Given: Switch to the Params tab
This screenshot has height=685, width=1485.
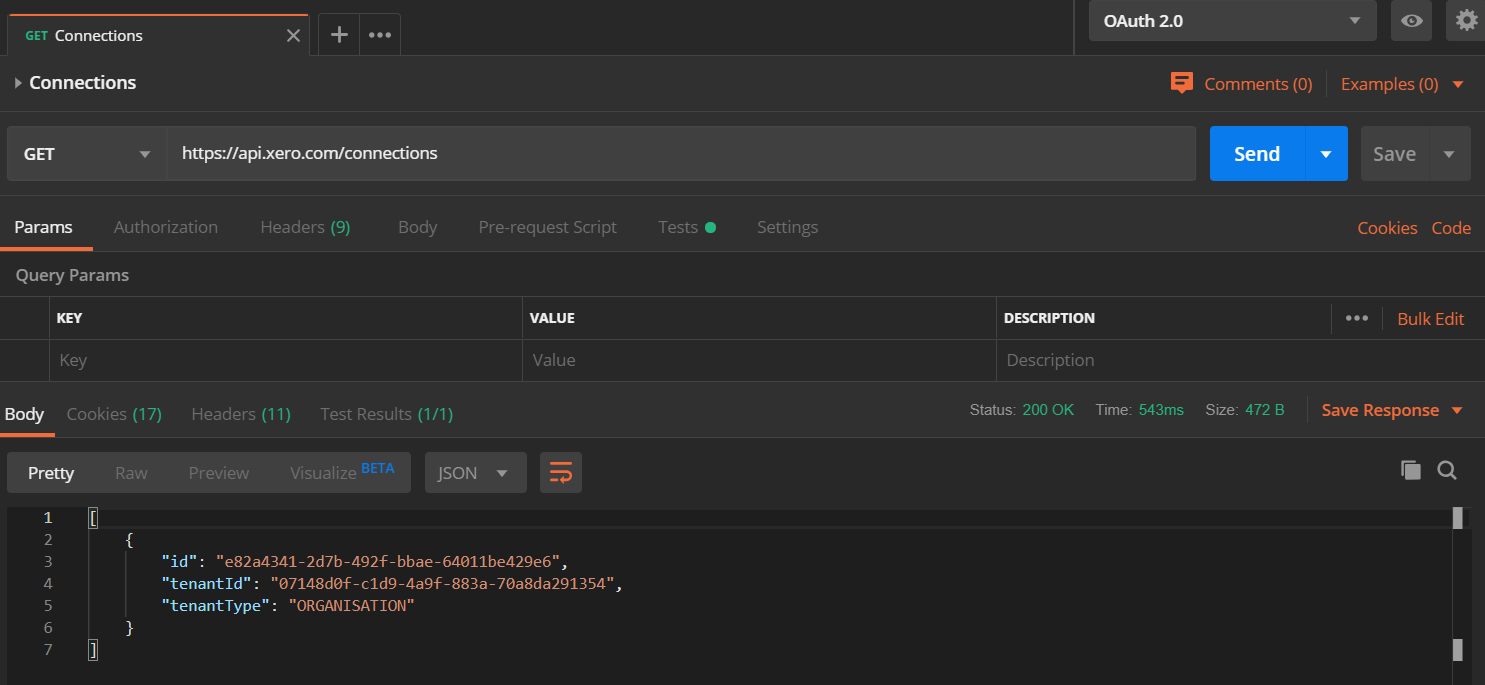Looking at the screenshot, I should point(43,227).
